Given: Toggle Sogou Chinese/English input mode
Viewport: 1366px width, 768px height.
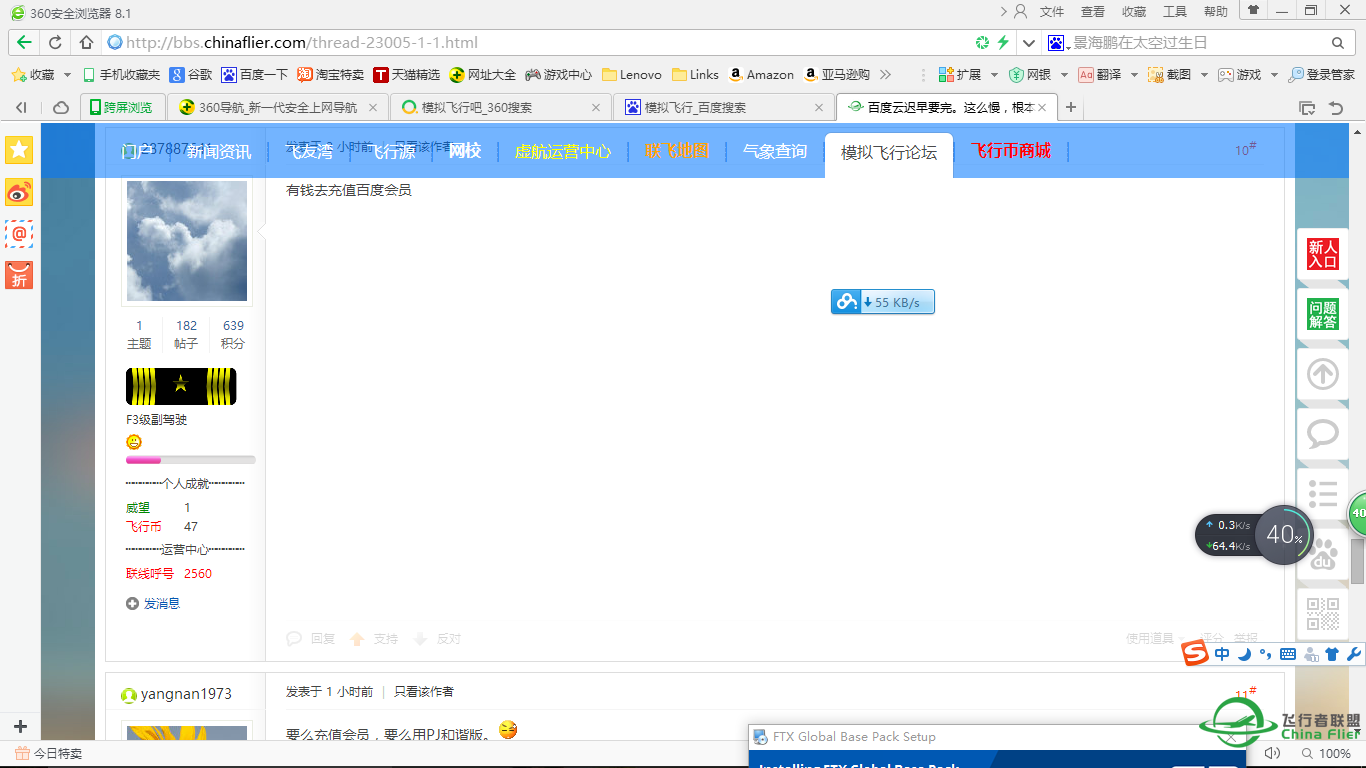Looking at the screenshot, I should click(x=1222, y=654).
